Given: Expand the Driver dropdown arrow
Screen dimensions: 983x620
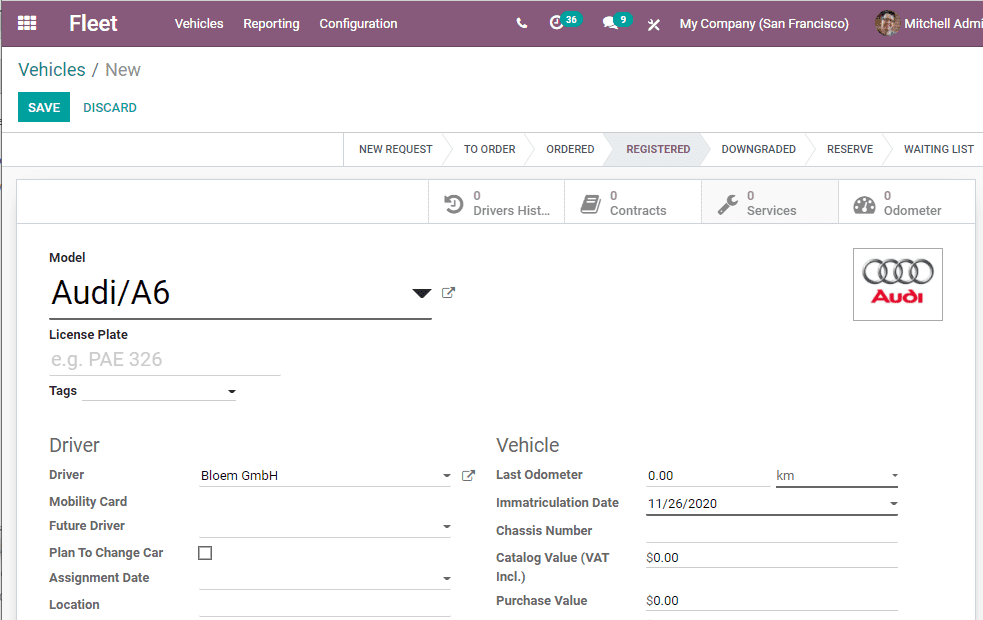Looking at the screenshot, I should 446,476.
